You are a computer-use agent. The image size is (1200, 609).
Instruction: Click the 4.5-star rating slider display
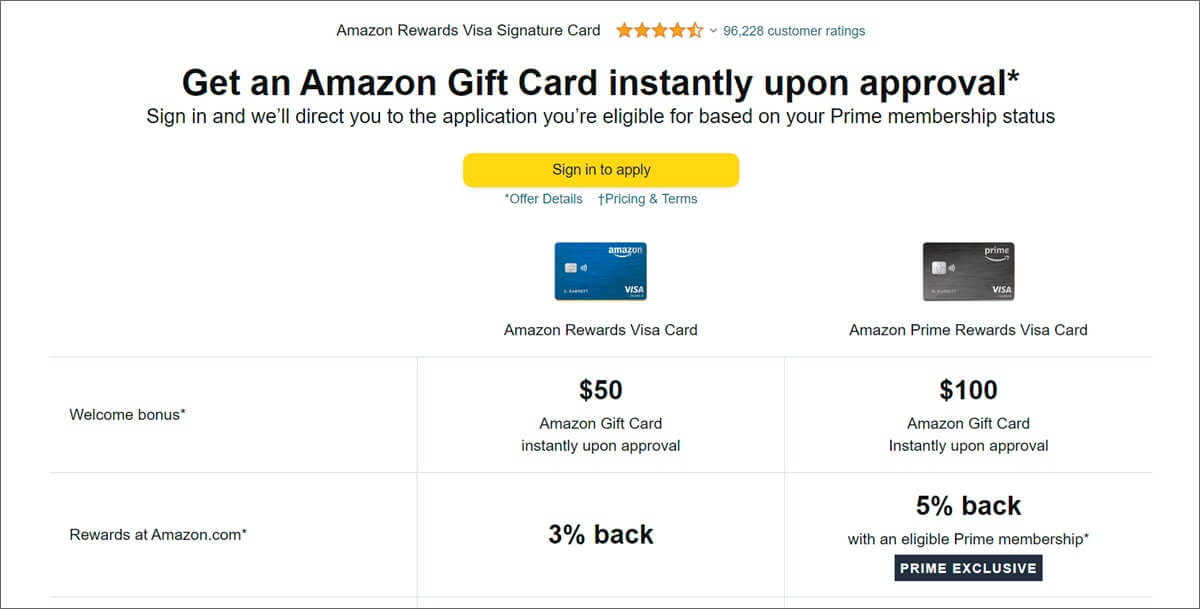(x=660, y=30)
